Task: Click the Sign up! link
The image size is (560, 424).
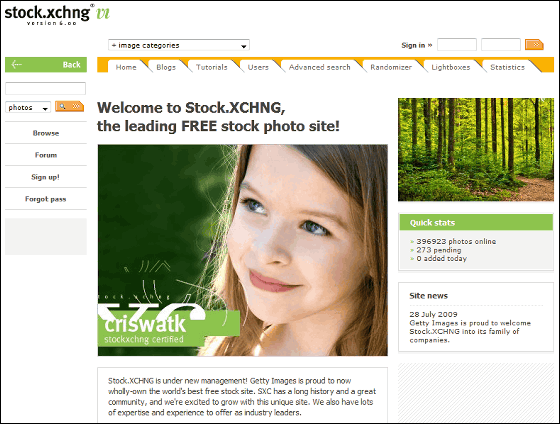Action: point(46,177)
